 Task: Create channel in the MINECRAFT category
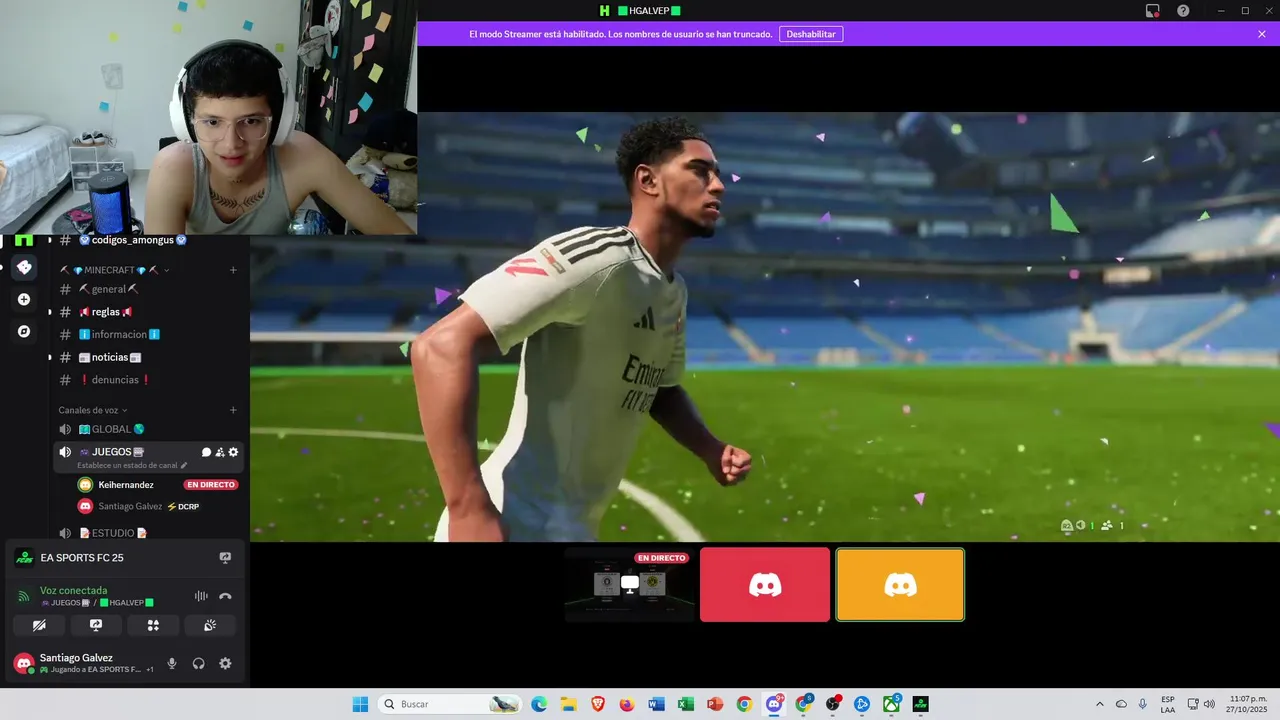coord(233,270)
